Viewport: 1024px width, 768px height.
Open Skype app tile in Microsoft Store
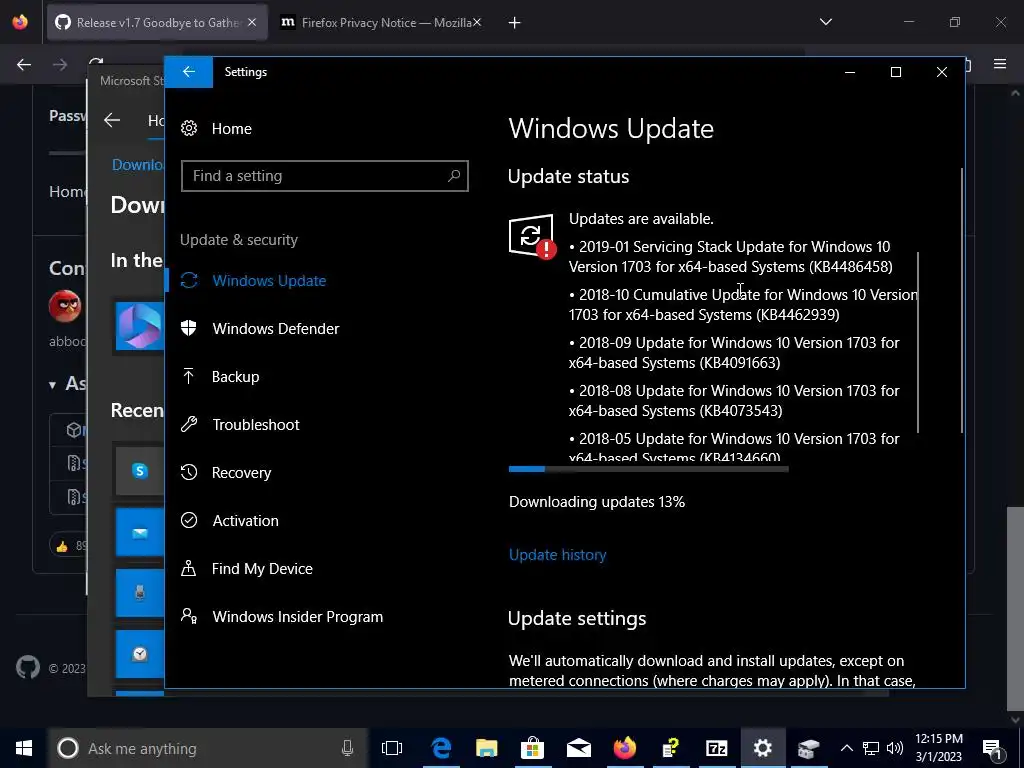click(140, 471)
